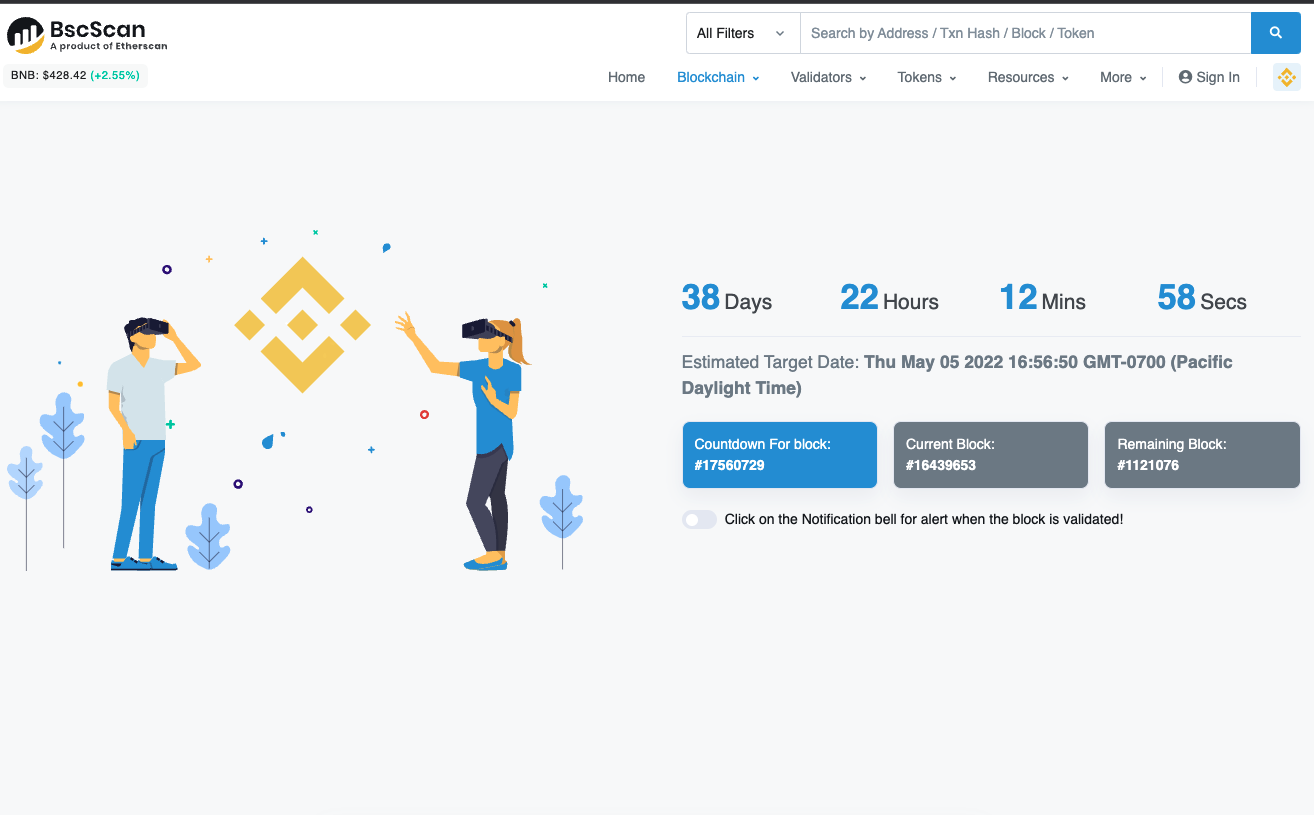Click the 22 Hours countdown value

tap(889, 298)
